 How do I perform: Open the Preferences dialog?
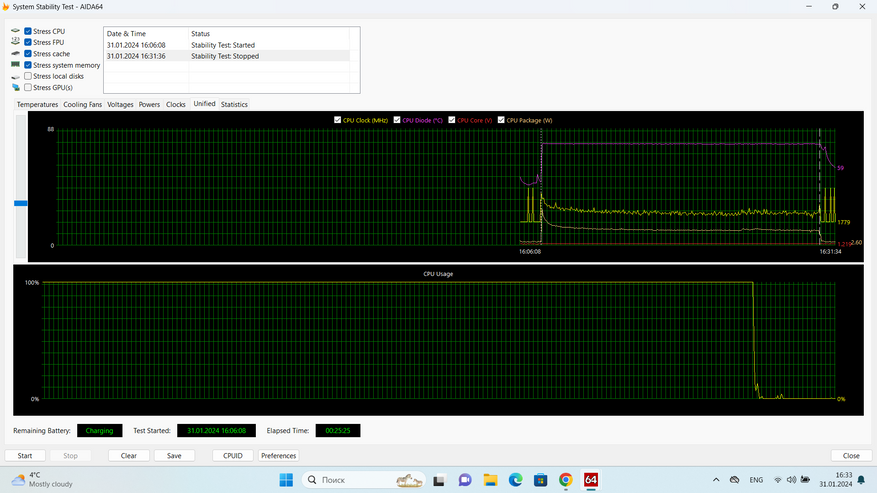pyautogui.click(x=278, y=456)
